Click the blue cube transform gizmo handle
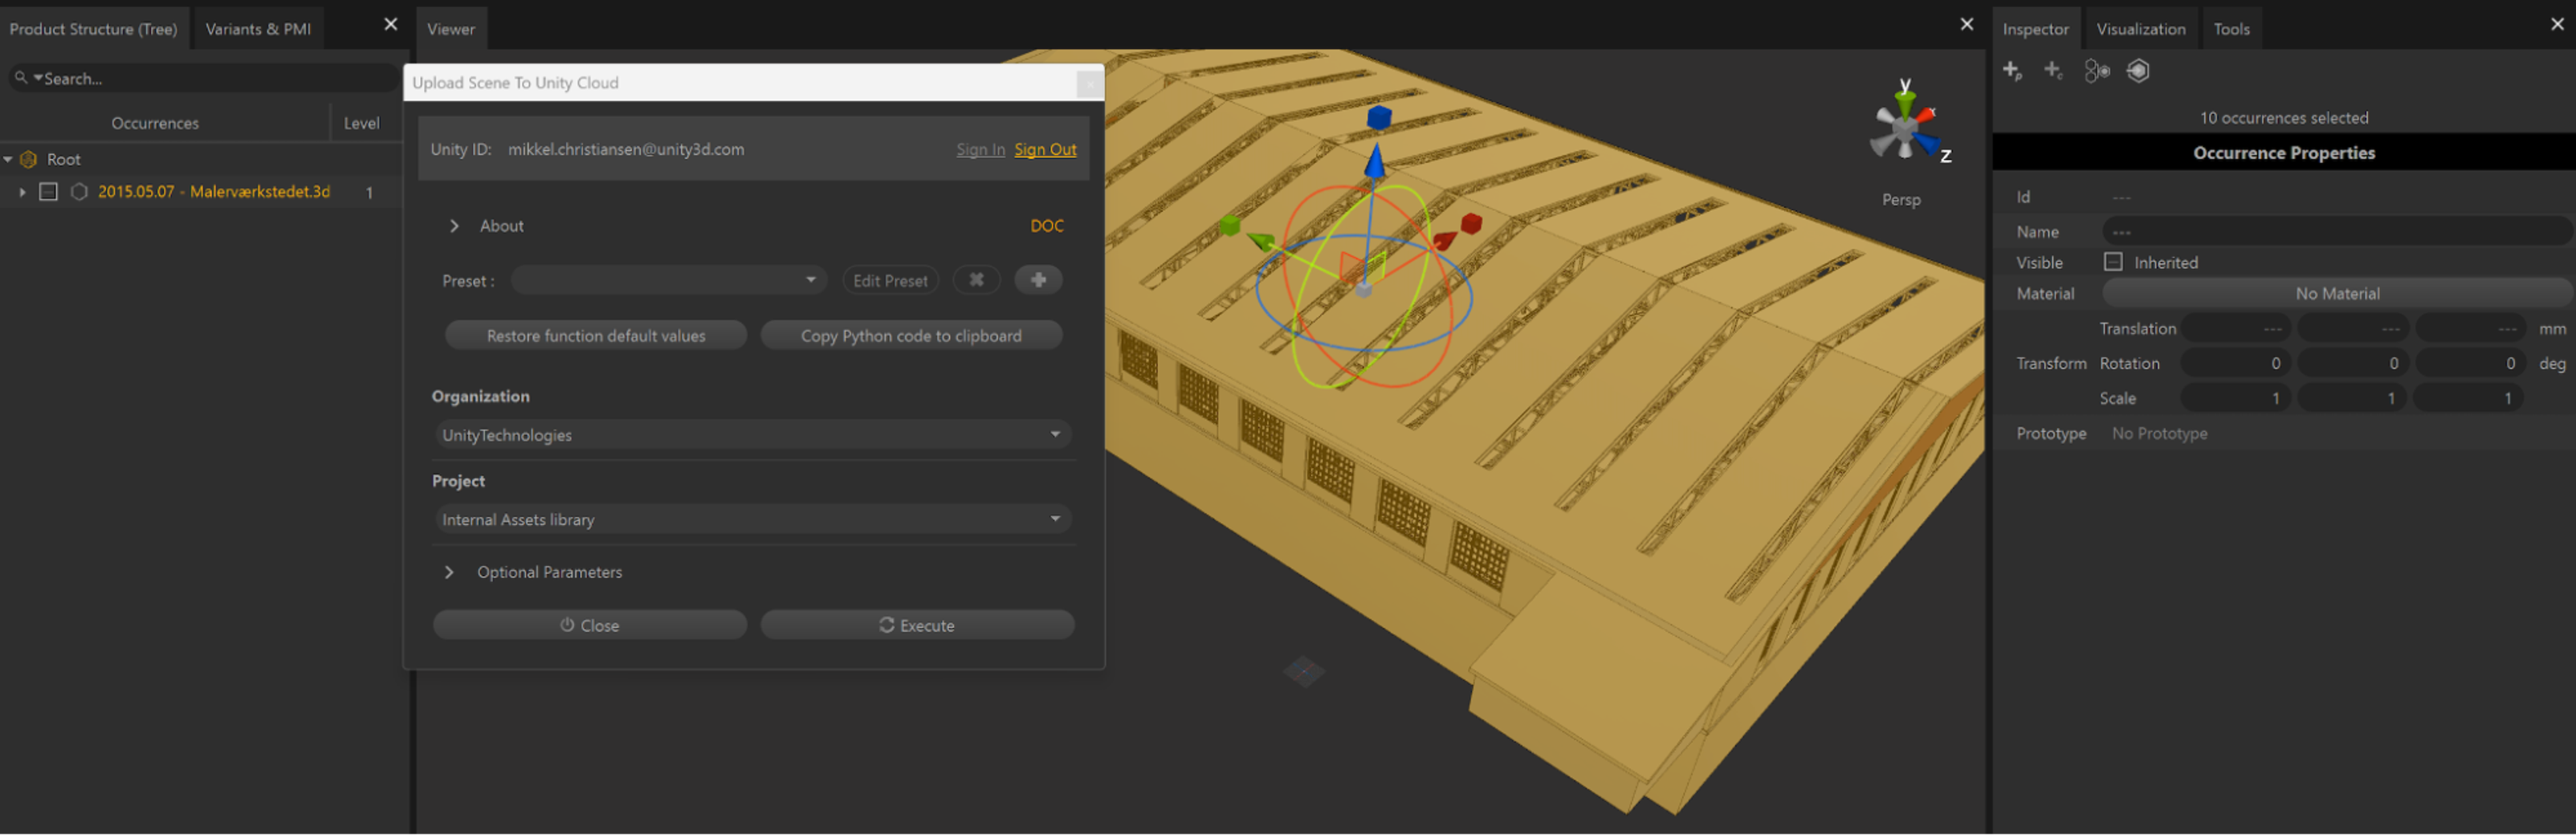The width and height of the screenshot is (2576, 835). click(1379, 118)
